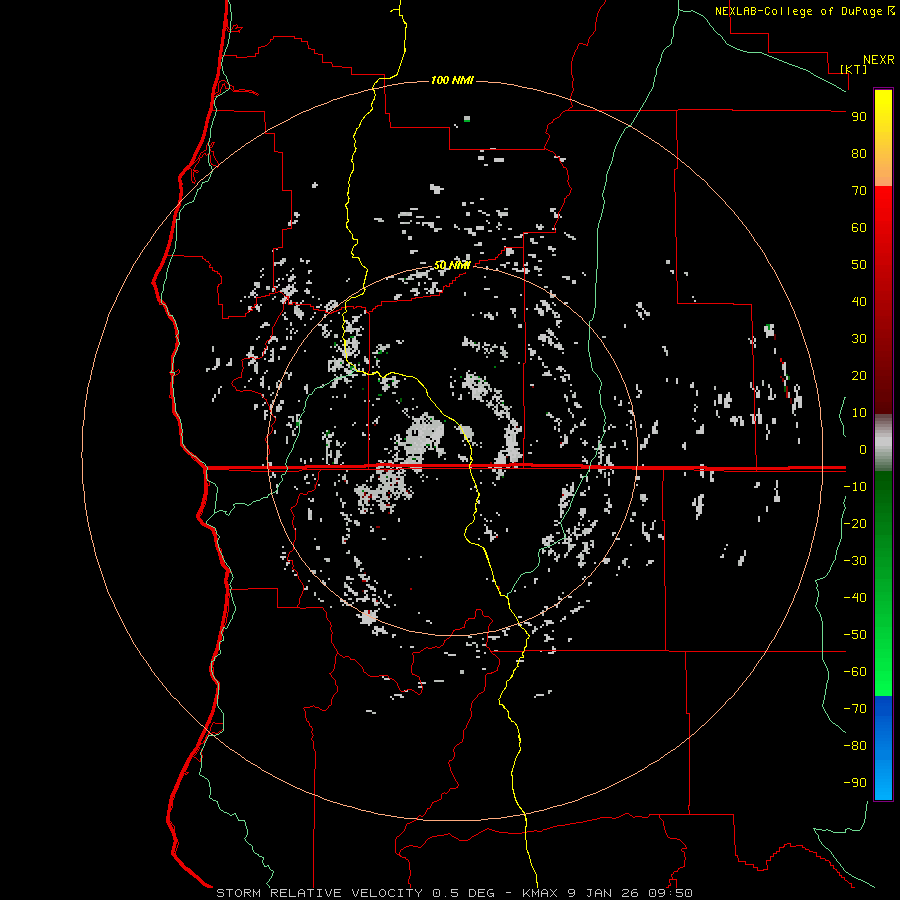The height and width of the screenshot is (900, 900).
Task: Pick the yellow top segment of color bar
Action: coord(883,137)
